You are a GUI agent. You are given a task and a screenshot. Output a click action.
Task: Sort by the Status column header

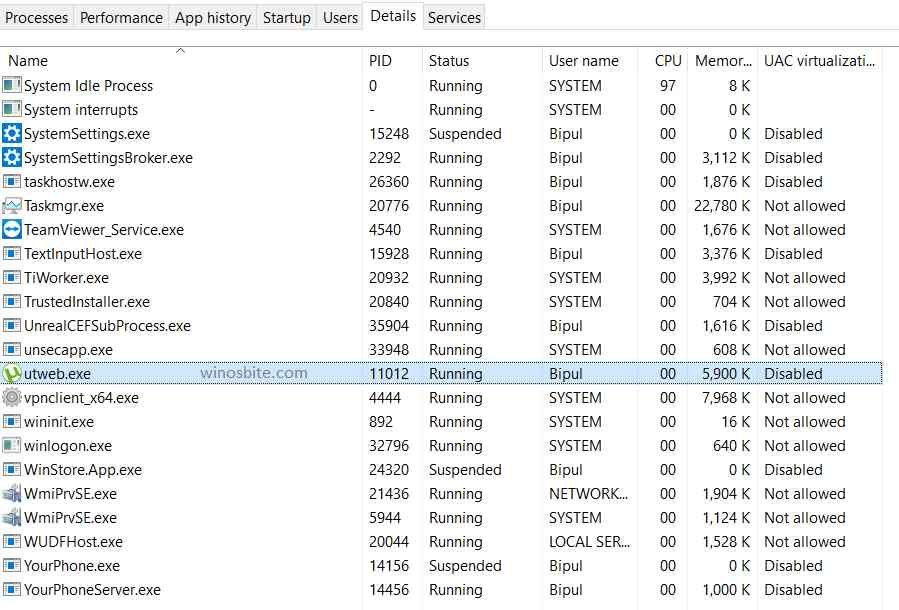[449, 61]
